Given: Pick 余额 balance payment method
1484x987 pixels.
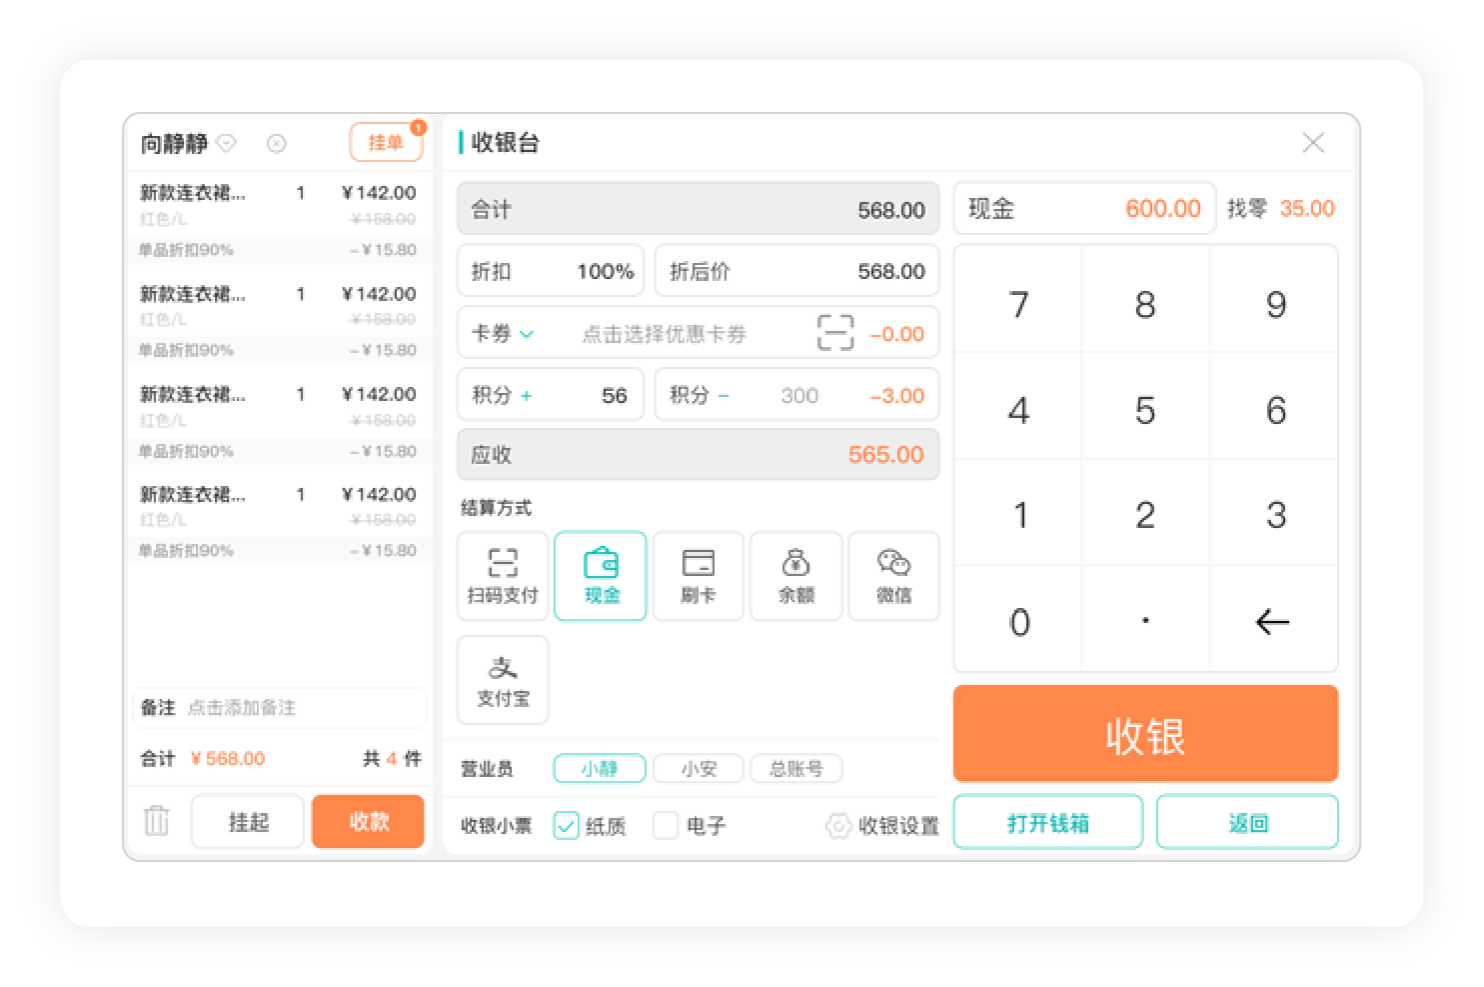Looking at the screenshot, I should tap(796, 576).
